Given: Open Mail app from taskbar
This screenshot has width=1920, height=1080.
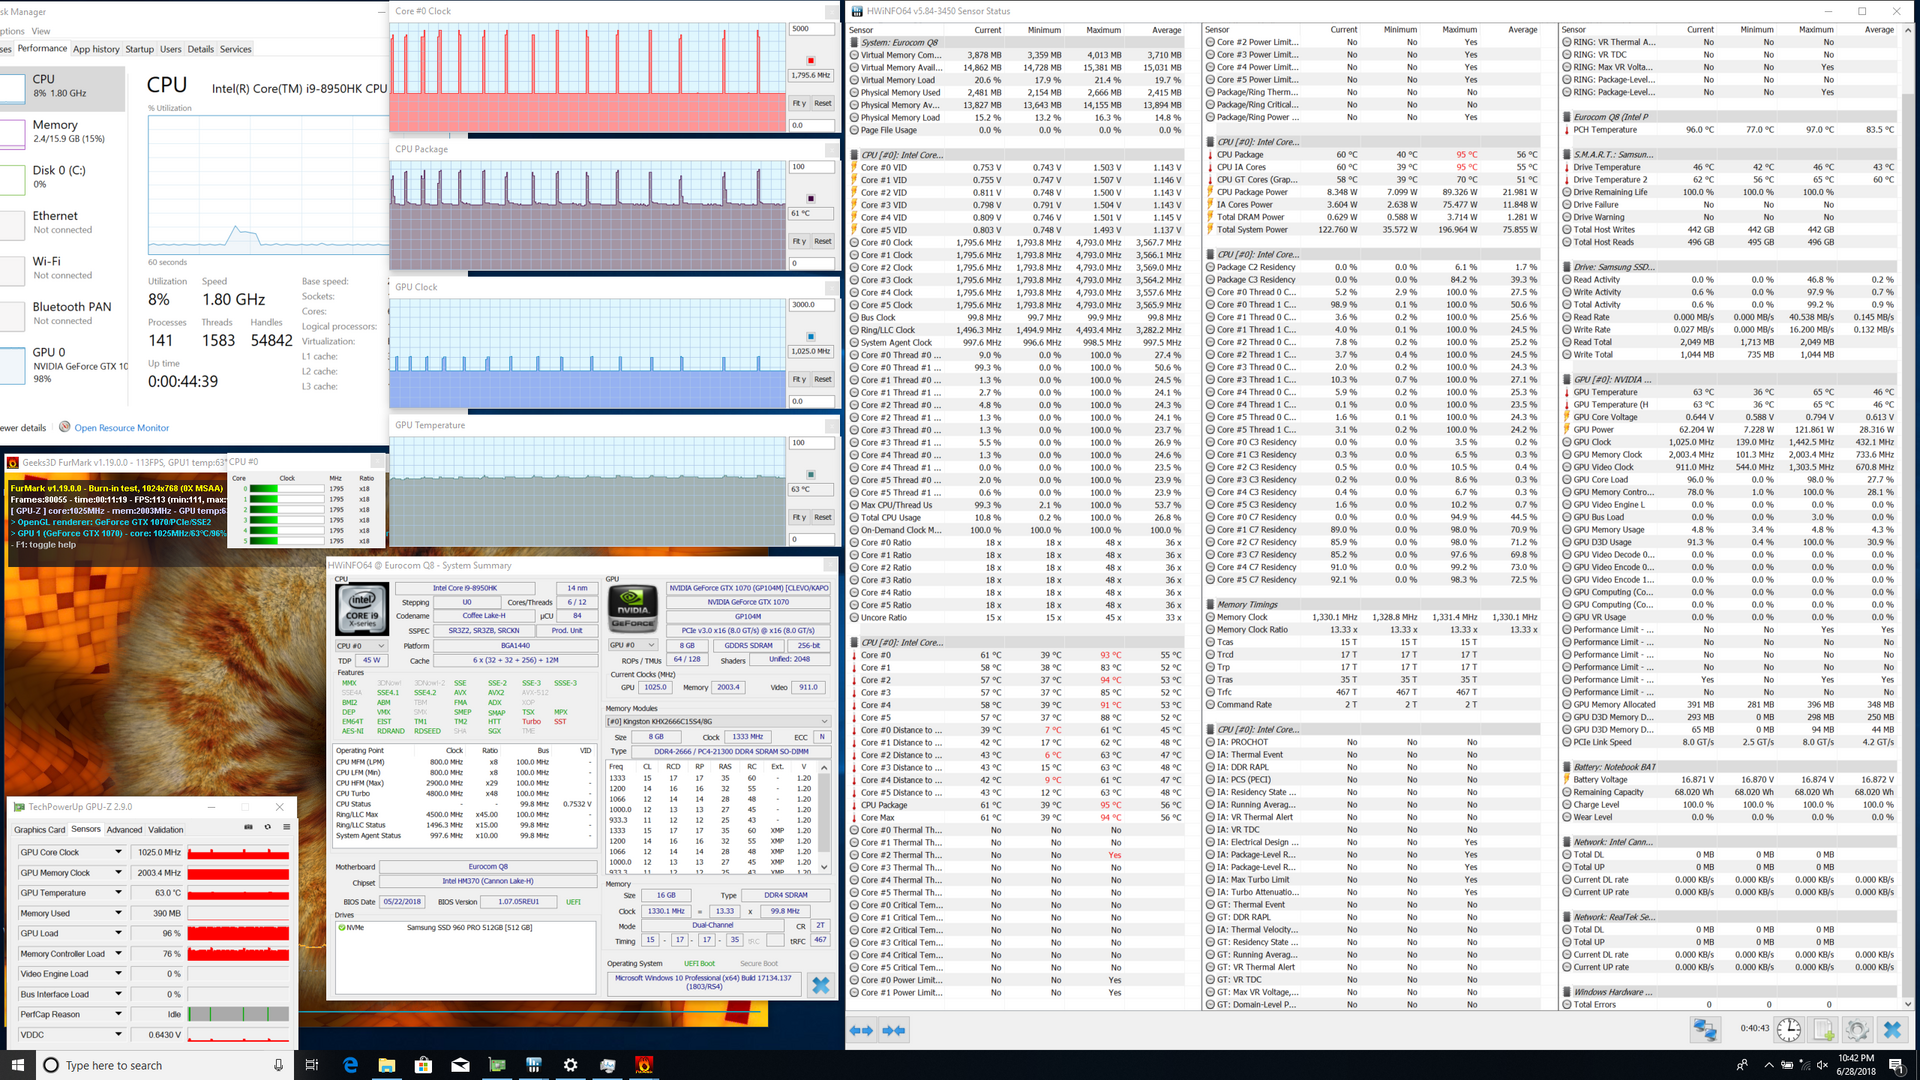Looking at the screenshot, I should coord(460,1065).
